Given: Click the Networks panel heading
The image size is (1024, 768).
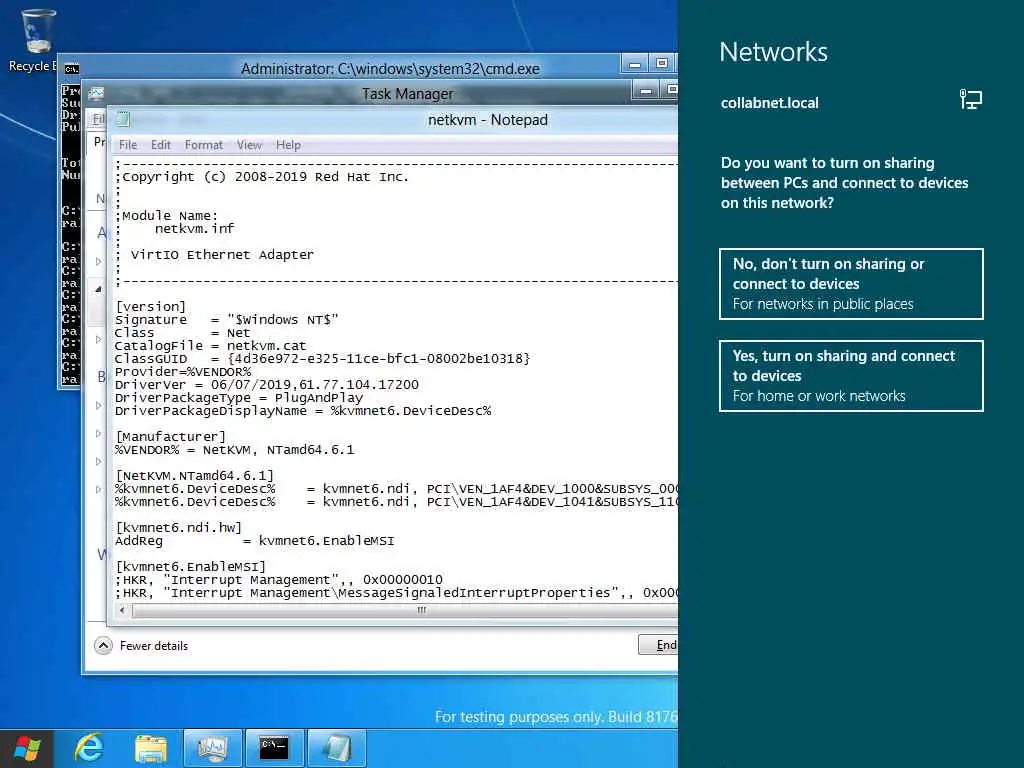Looking at the screenshot, I should (x=773, y=52).
